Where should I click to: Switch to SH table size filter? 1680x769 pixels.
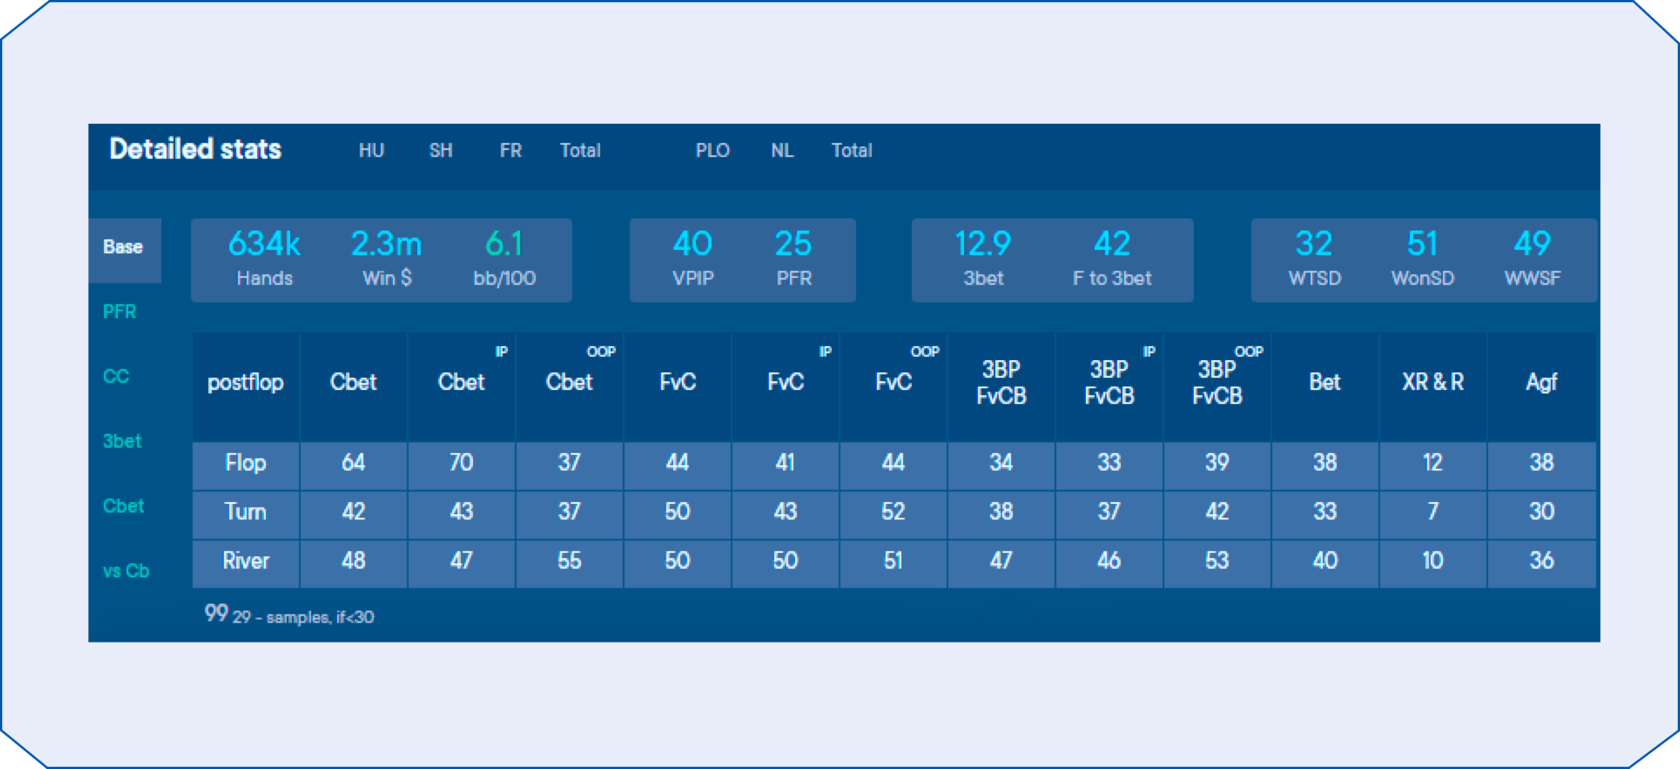441,150
